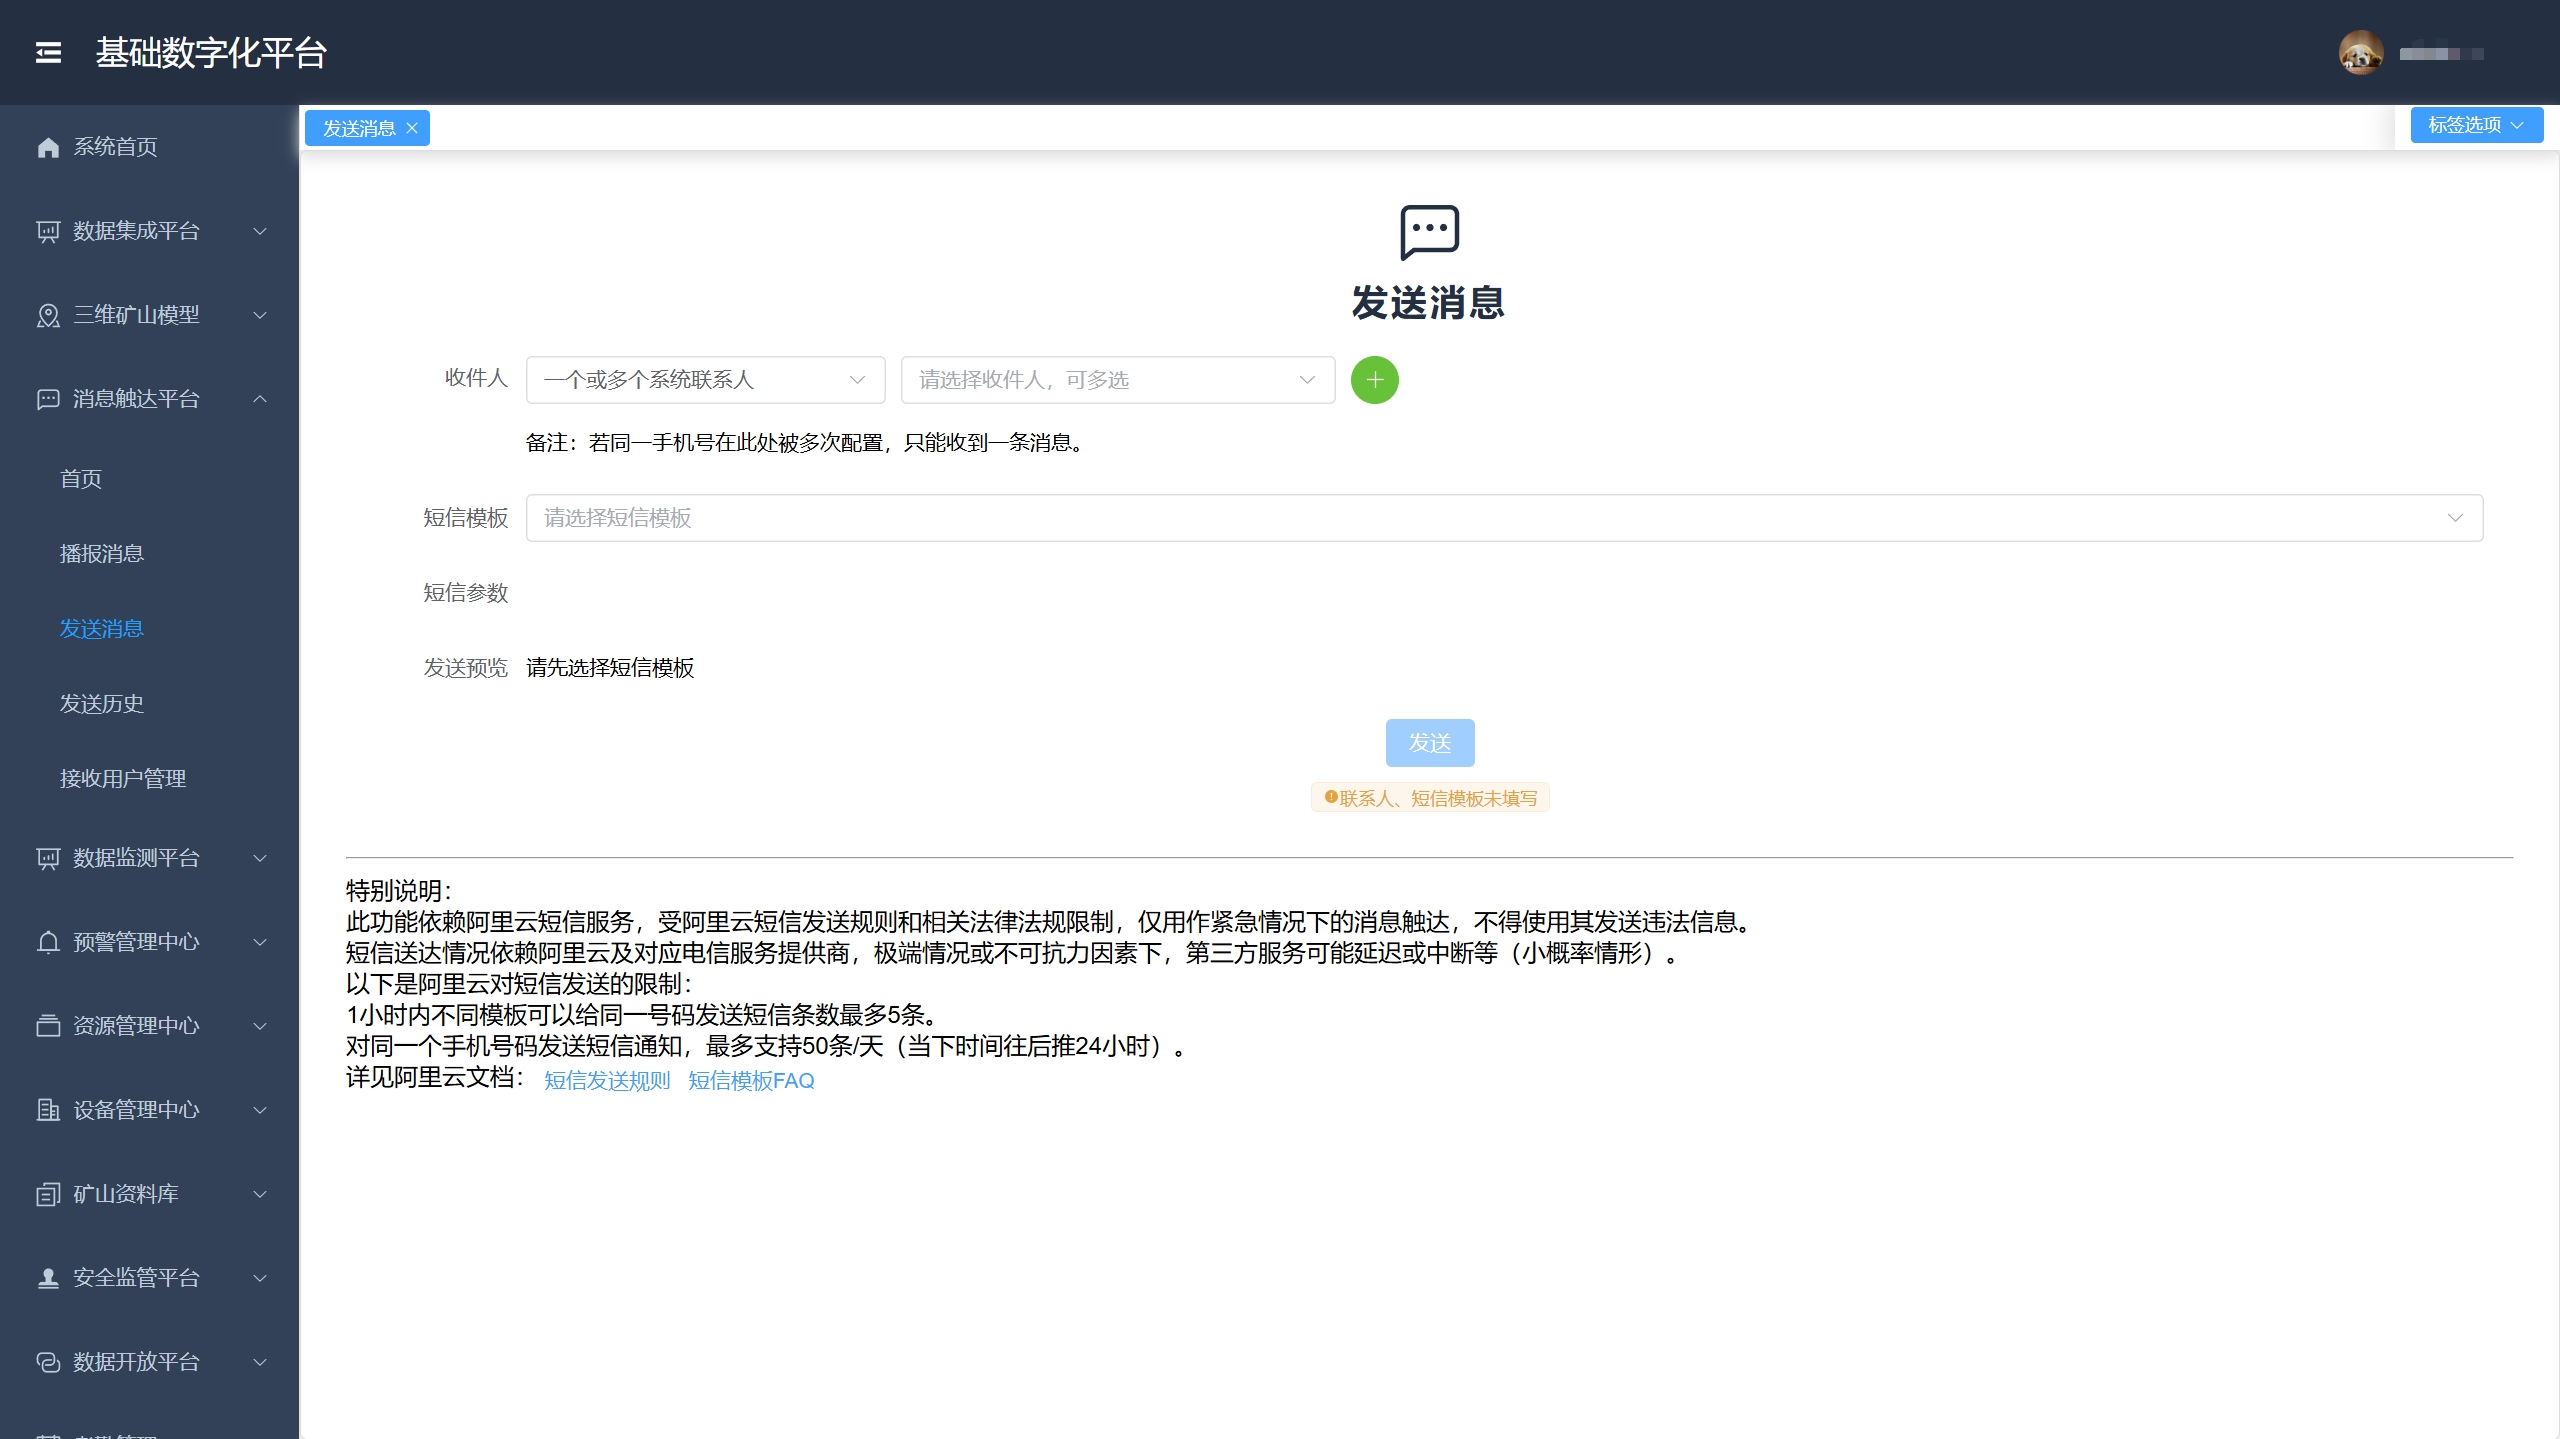The image size is (2560, 1439).
Task: Open 首页 submenu item
Action: pyautogui.click(x=81, y=479)
